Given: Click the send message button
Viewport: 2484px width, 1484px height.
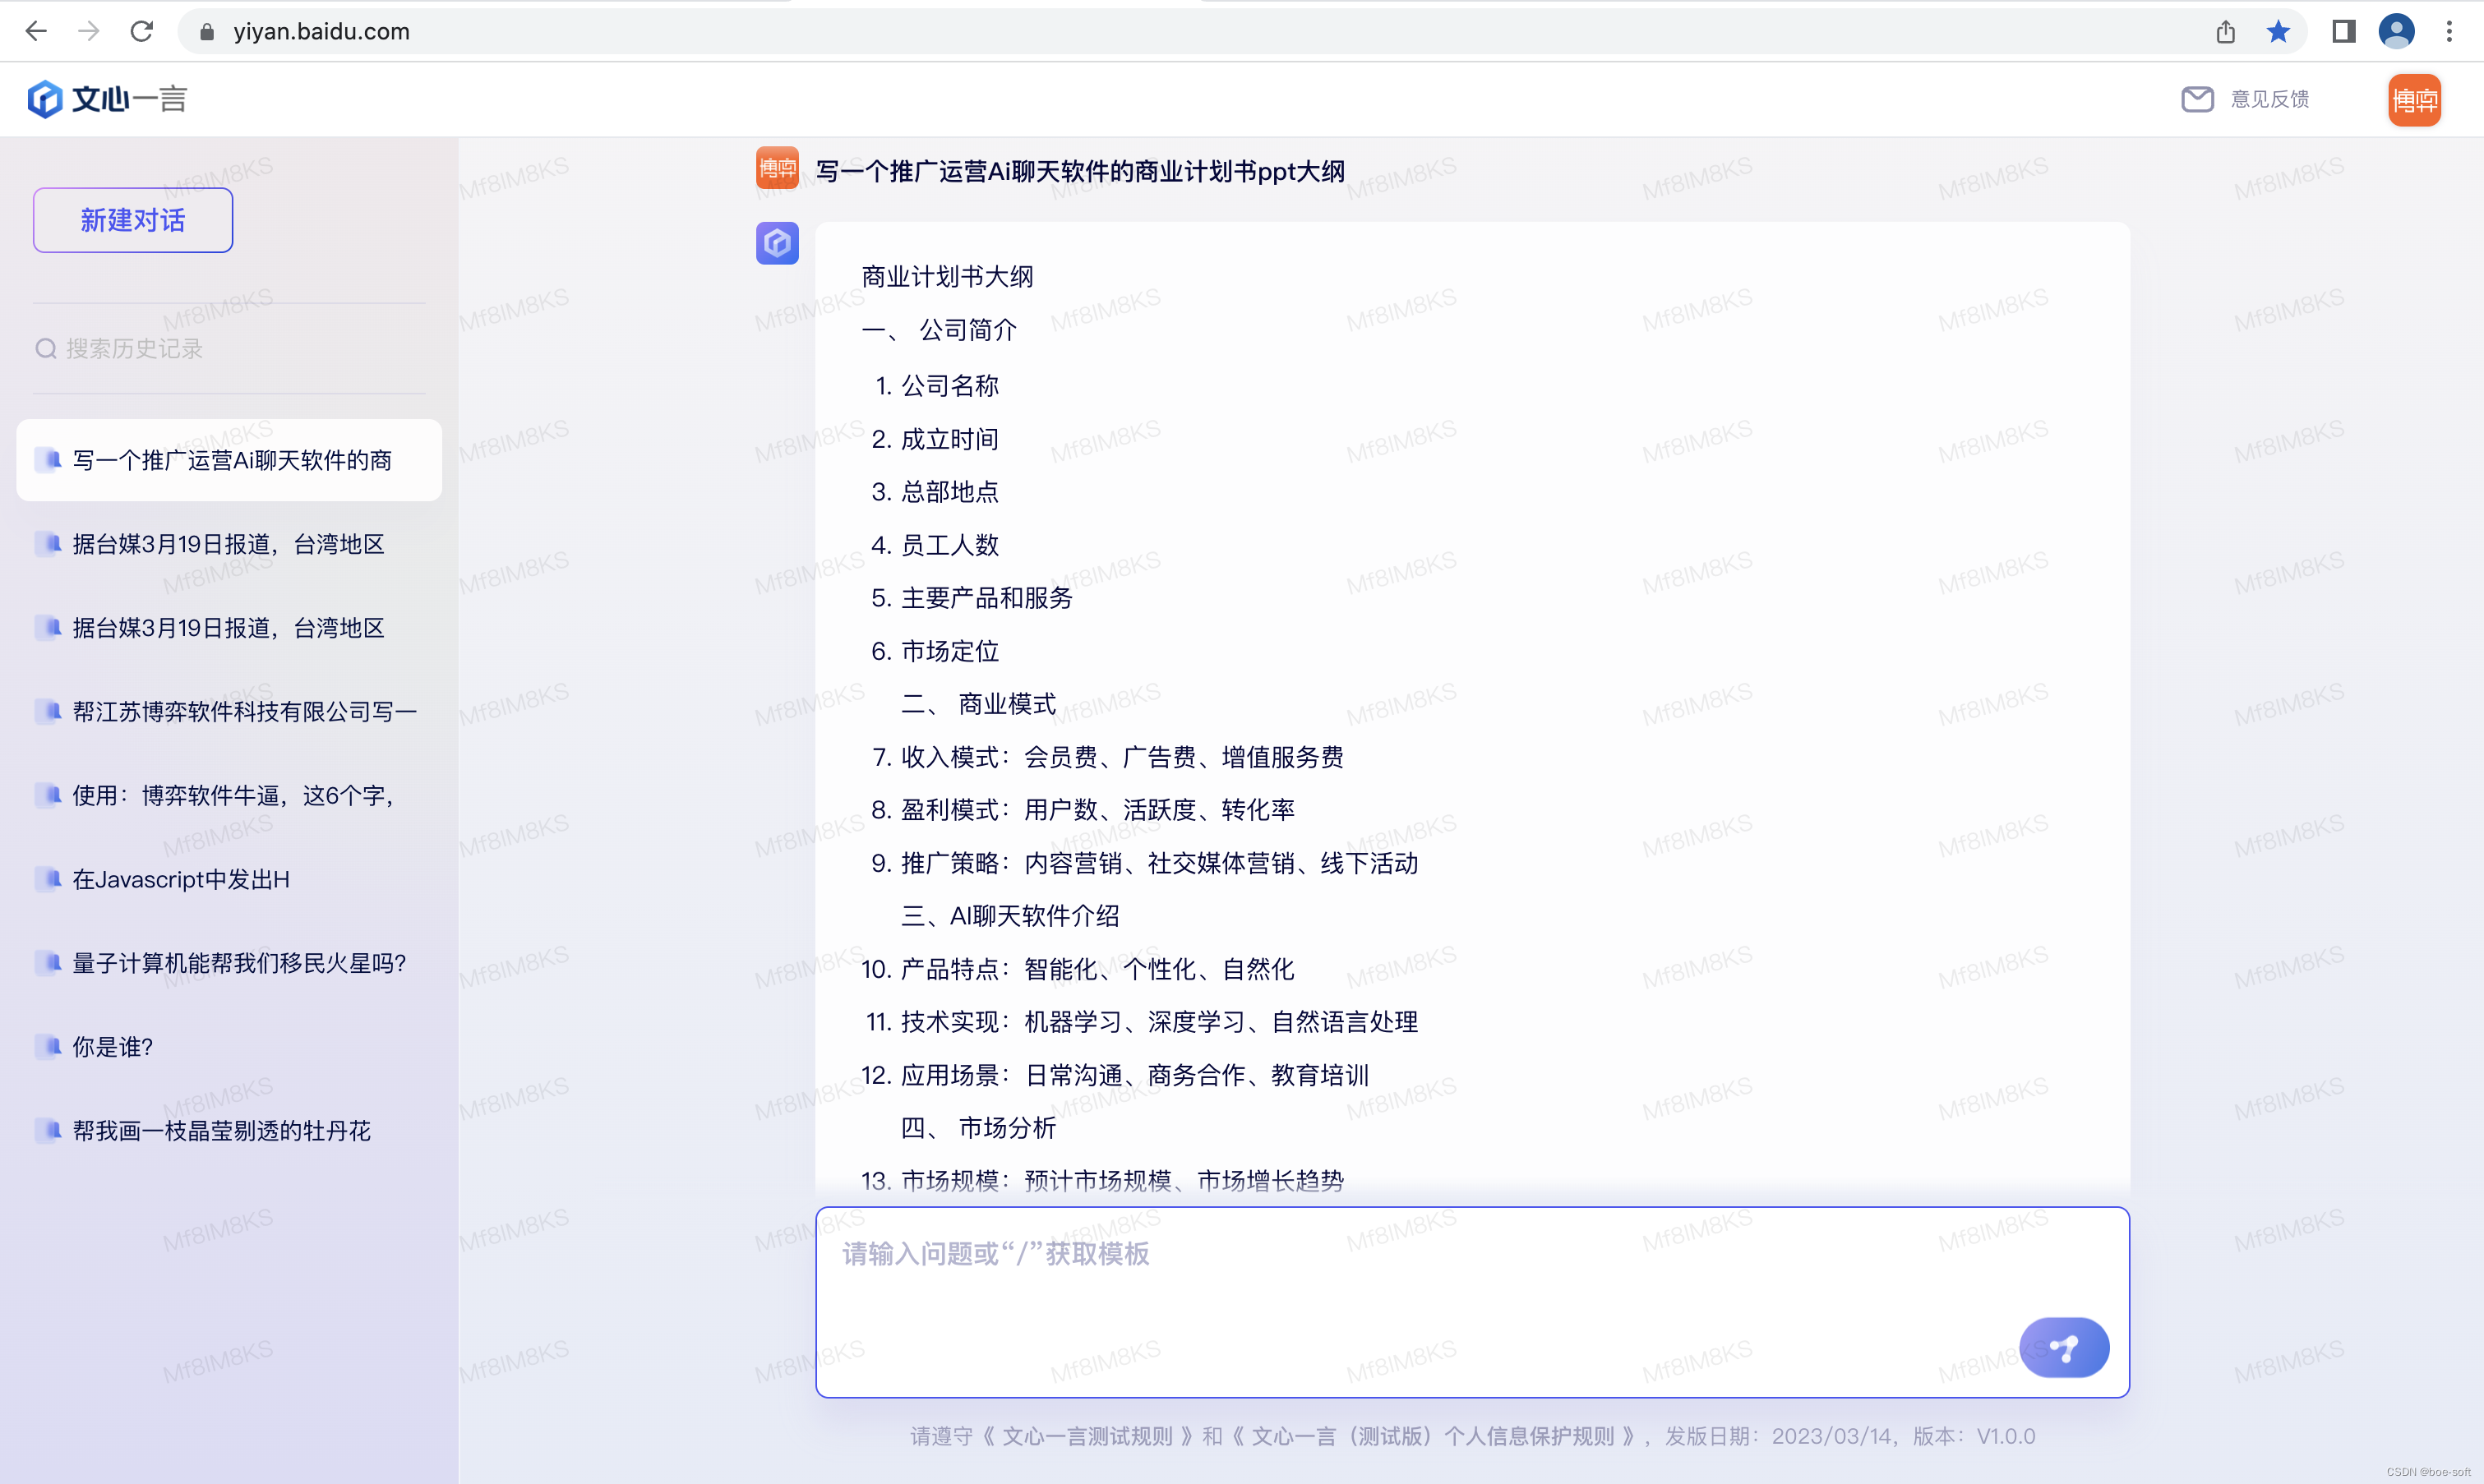Looking at the screenshot, I should pos(2064,1348).
